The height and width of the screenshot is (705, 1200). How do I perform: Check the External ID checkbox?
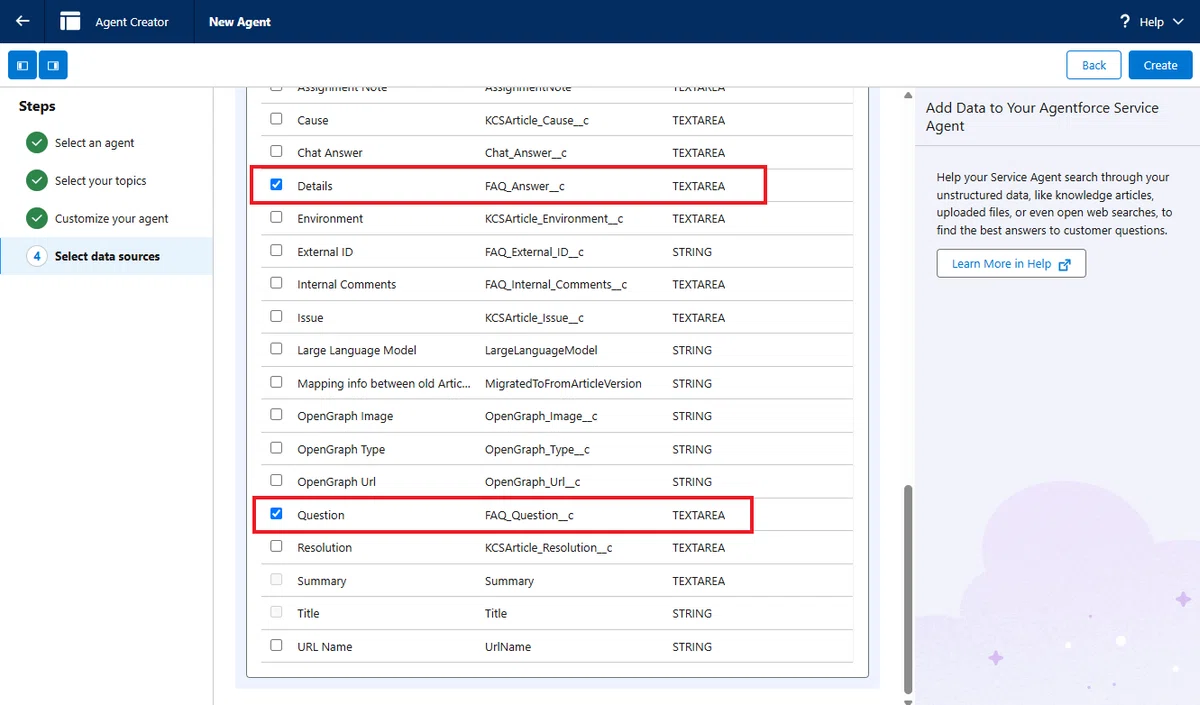pyautogui.click(x=277, y=251)
